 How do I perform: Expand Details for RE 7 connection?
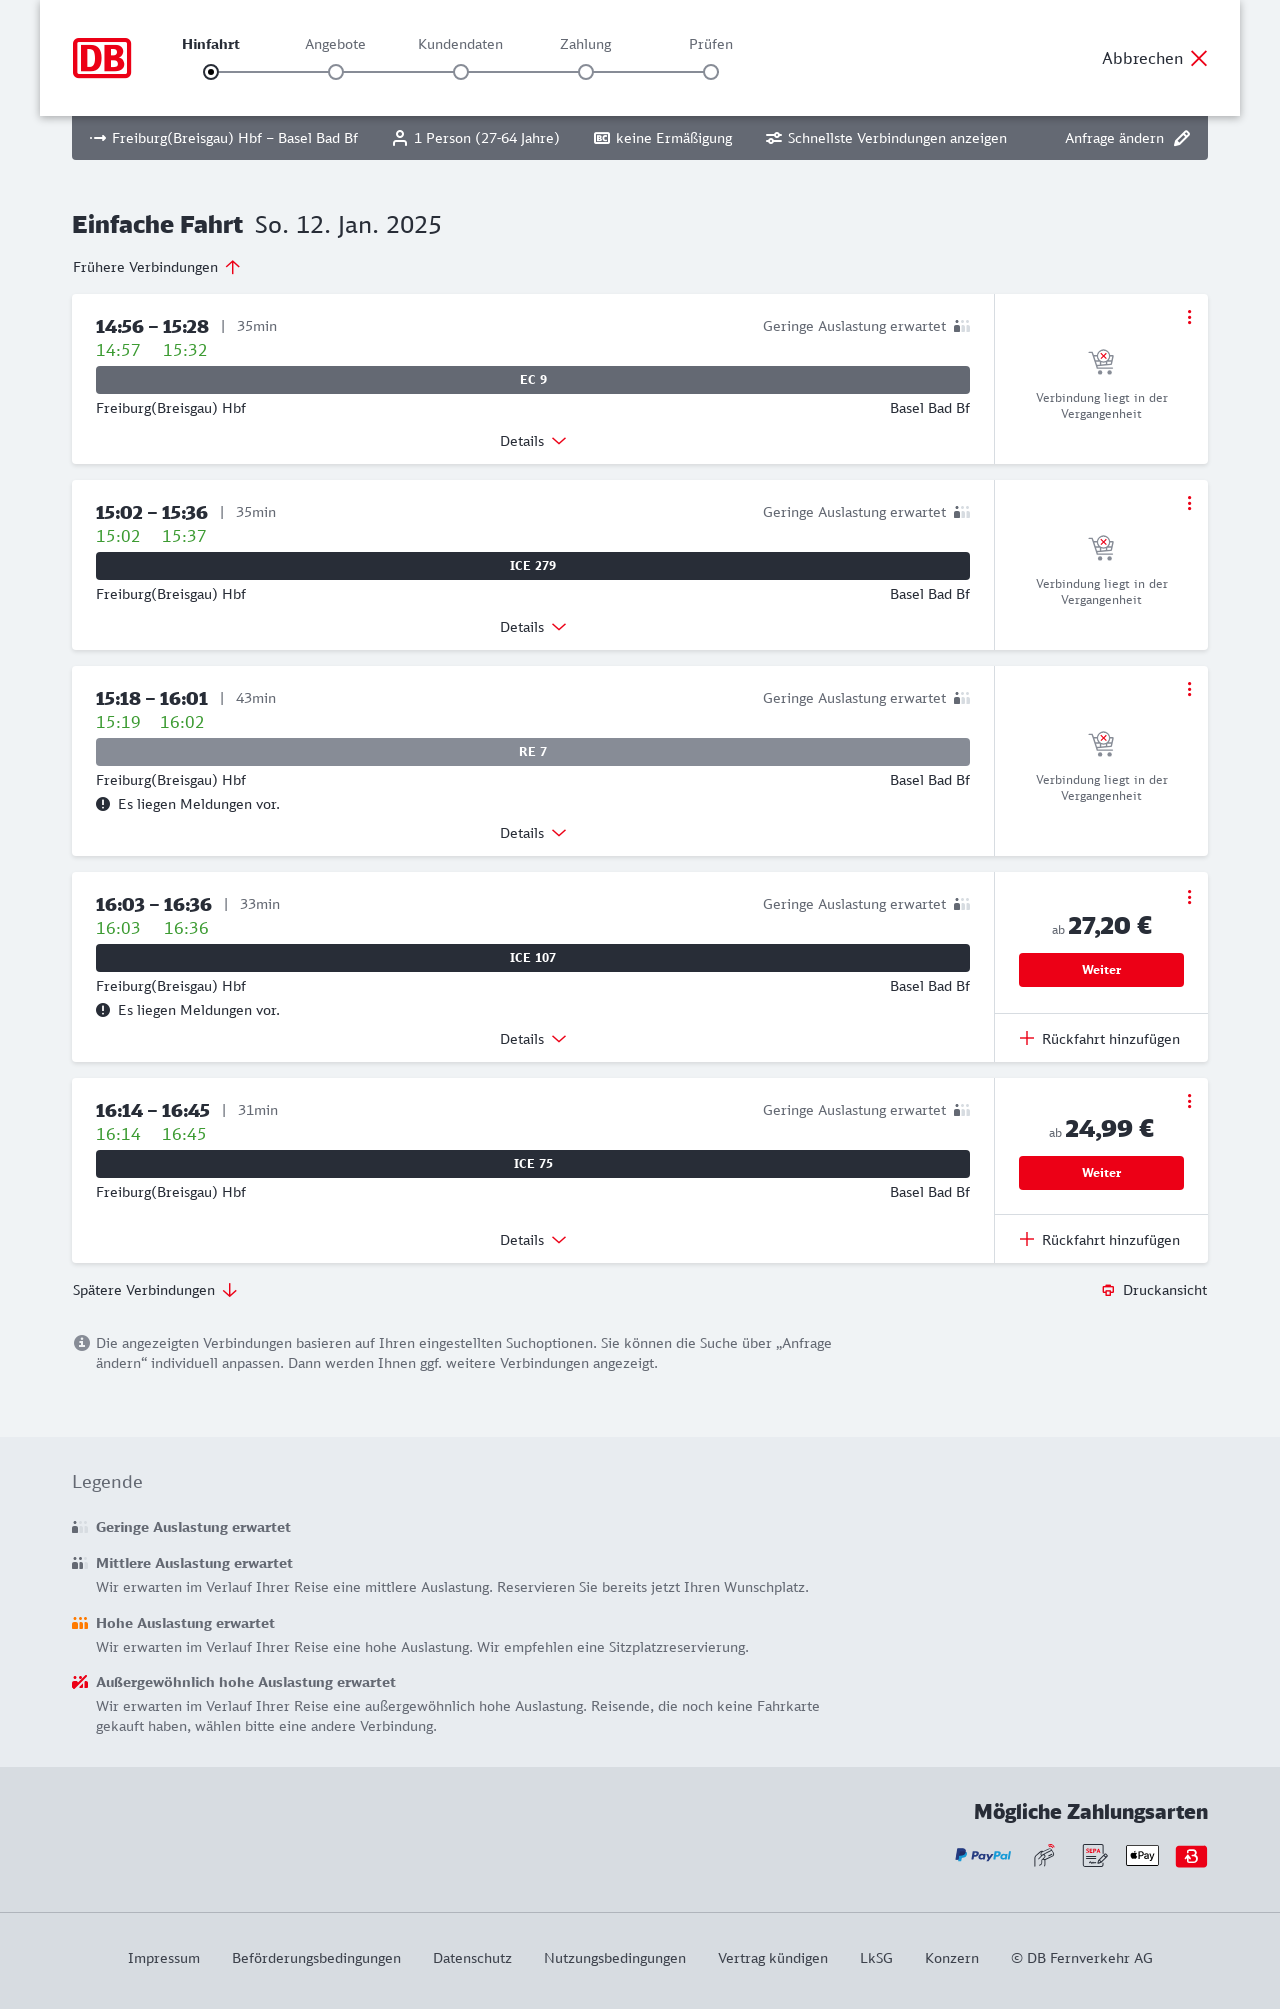pos(533,833)
